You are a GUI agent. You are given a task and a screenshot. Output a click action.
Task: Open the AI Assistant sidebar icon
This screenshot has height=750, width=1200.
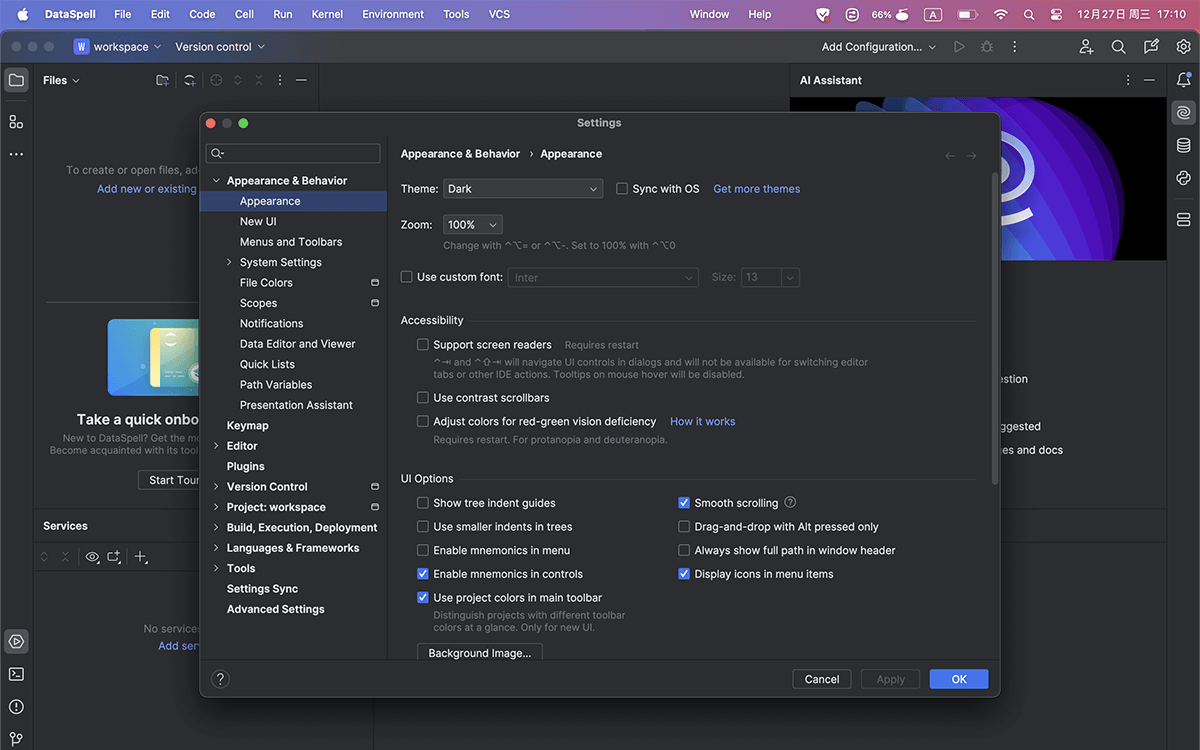pyautogui.click(x=1184, y=113)
